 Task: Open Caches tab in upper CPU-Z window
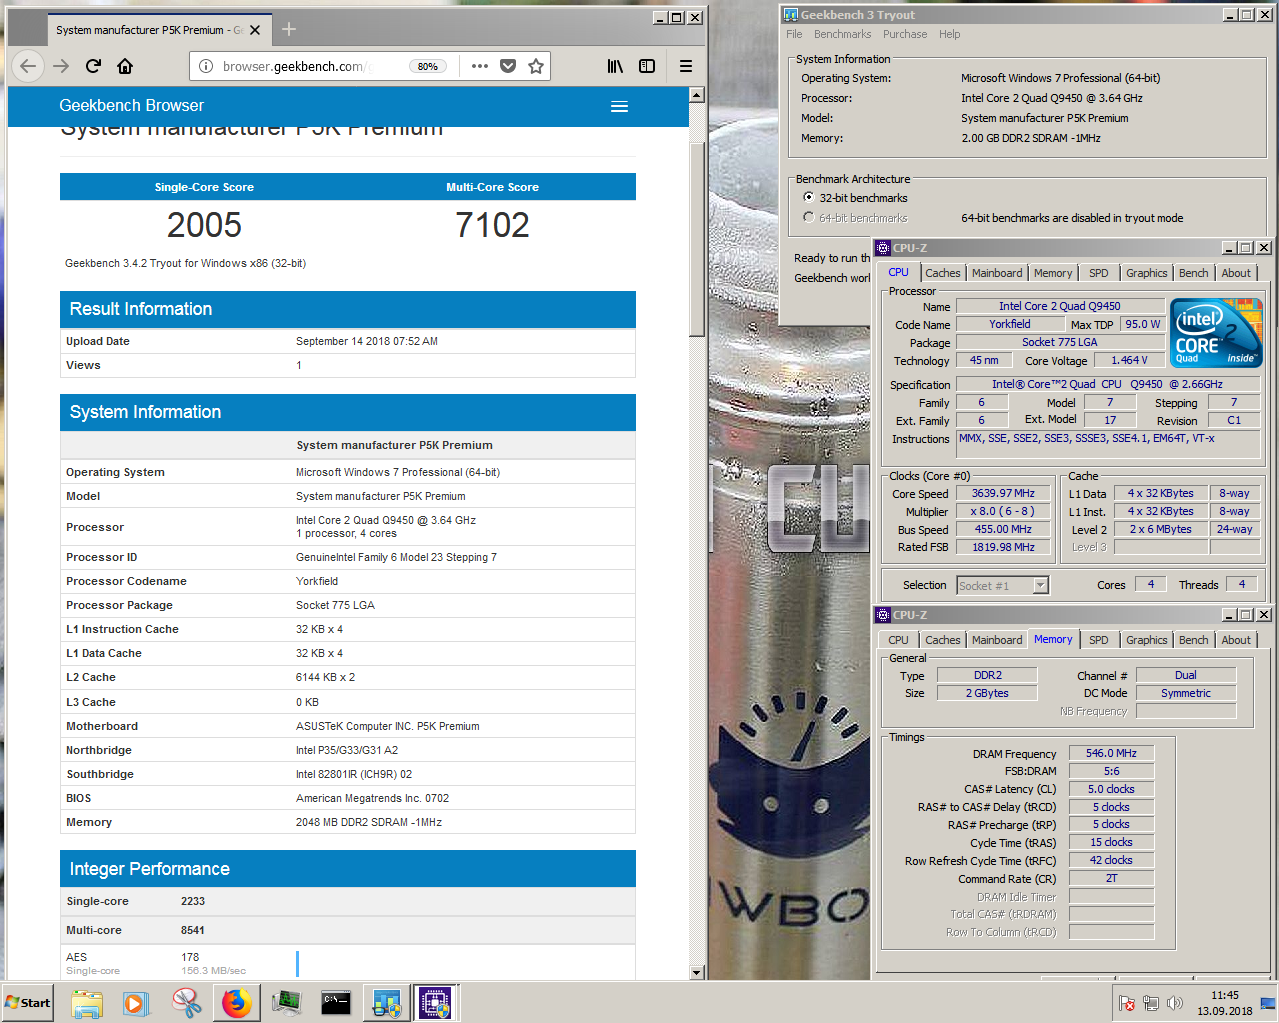(942, 273)
